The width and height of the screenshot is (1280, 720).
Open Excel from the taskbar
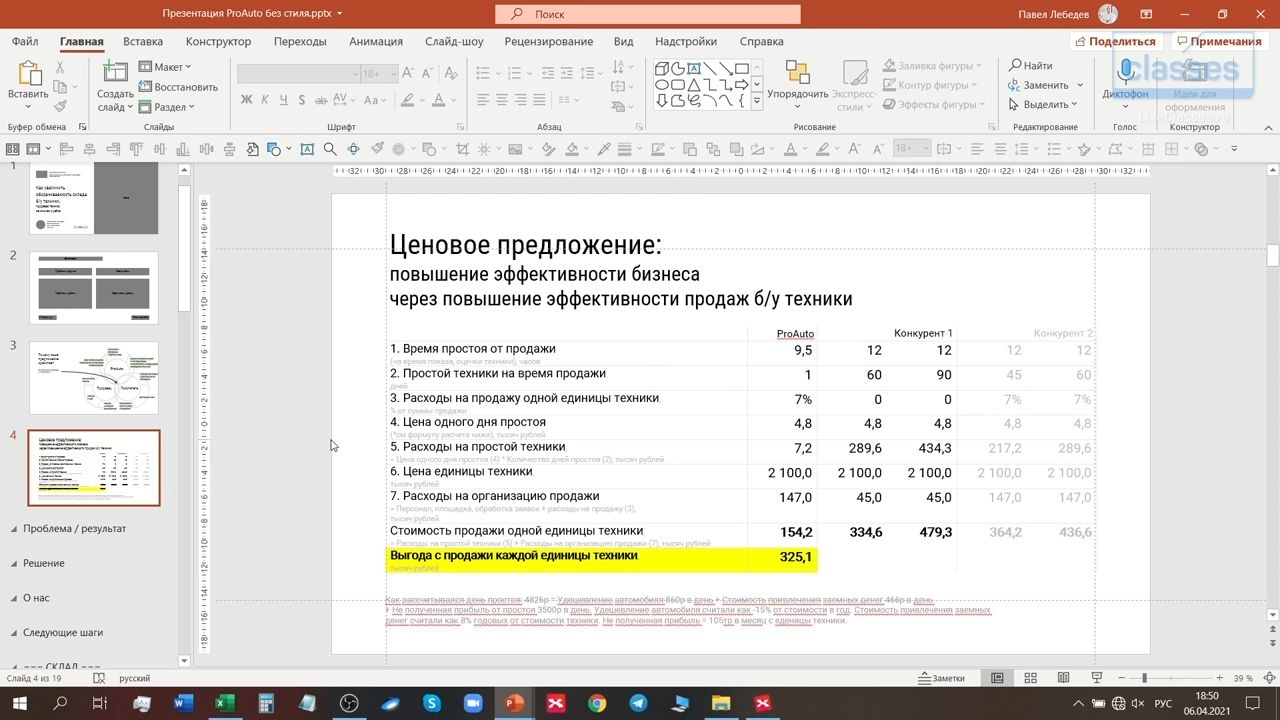[x=226, y=704]
